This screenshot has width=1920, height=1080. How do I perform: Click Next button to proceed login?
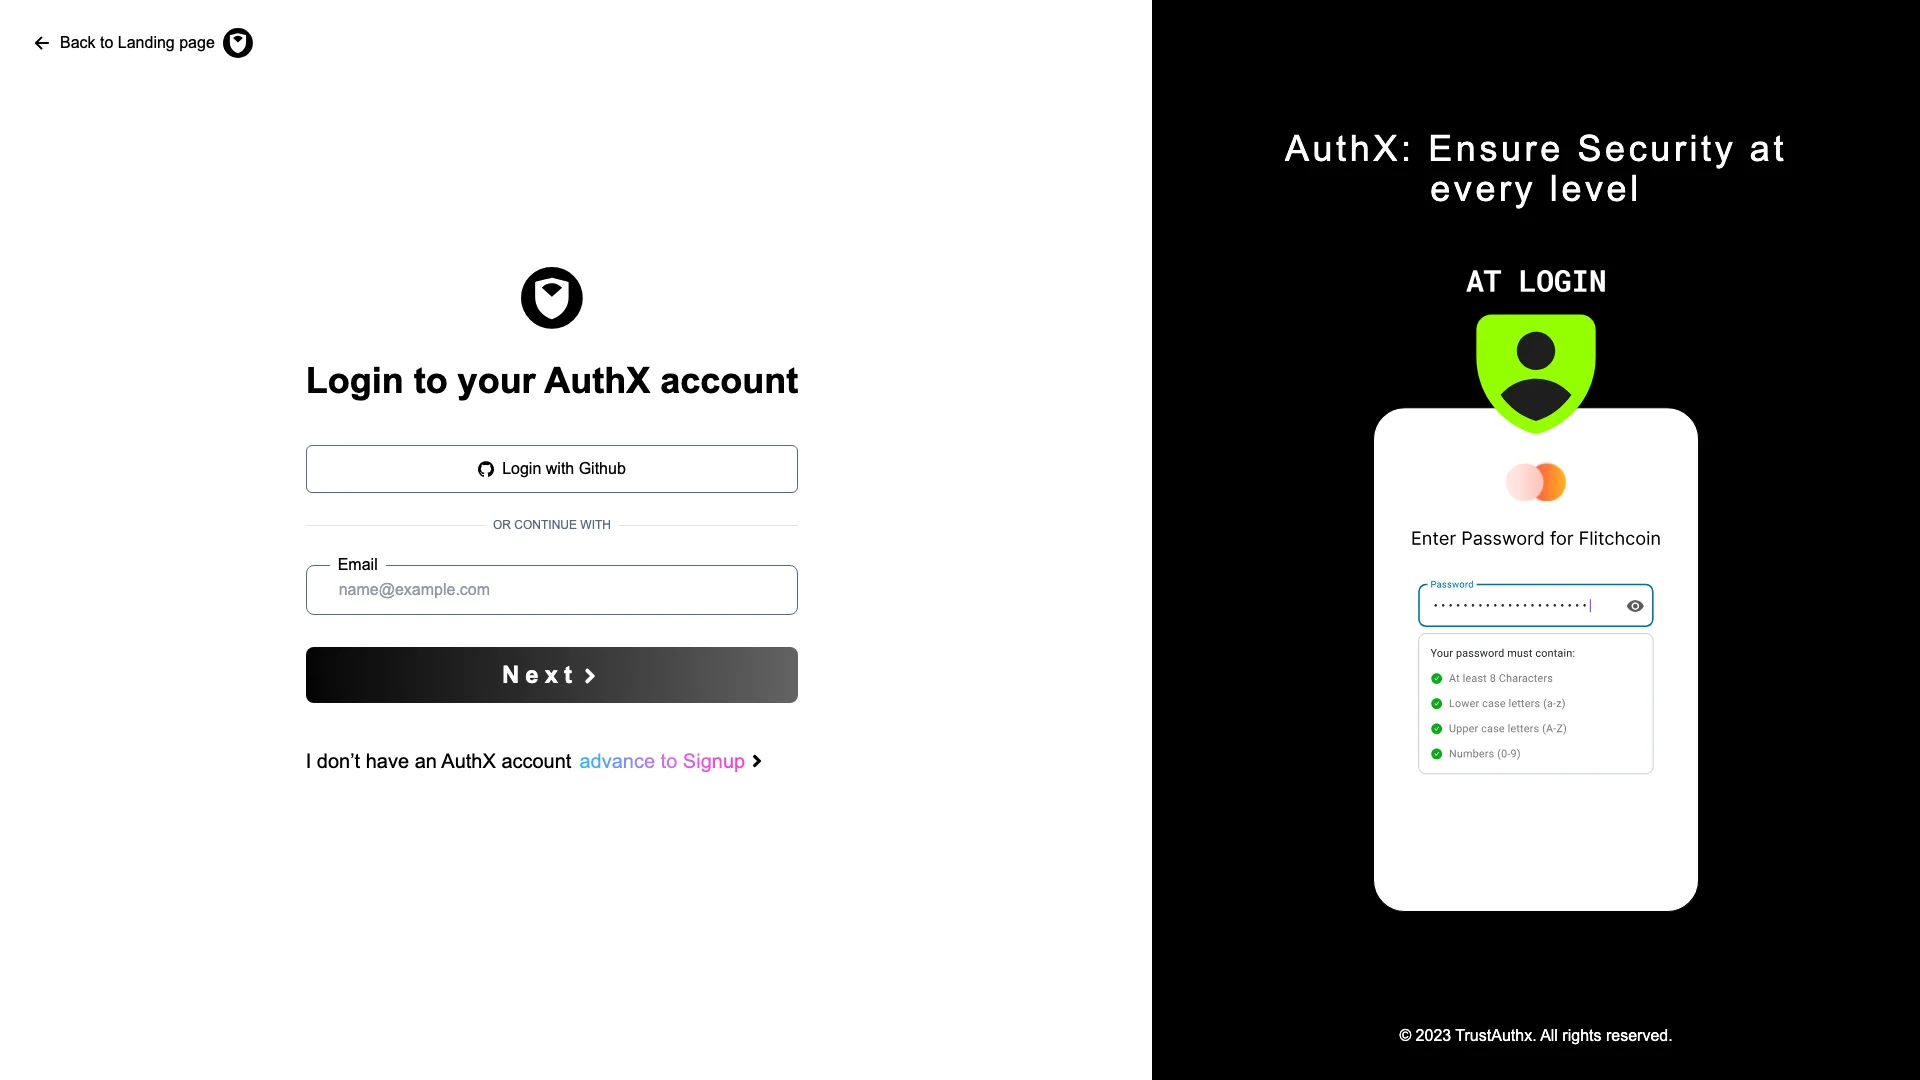click(x=551, y=675)
